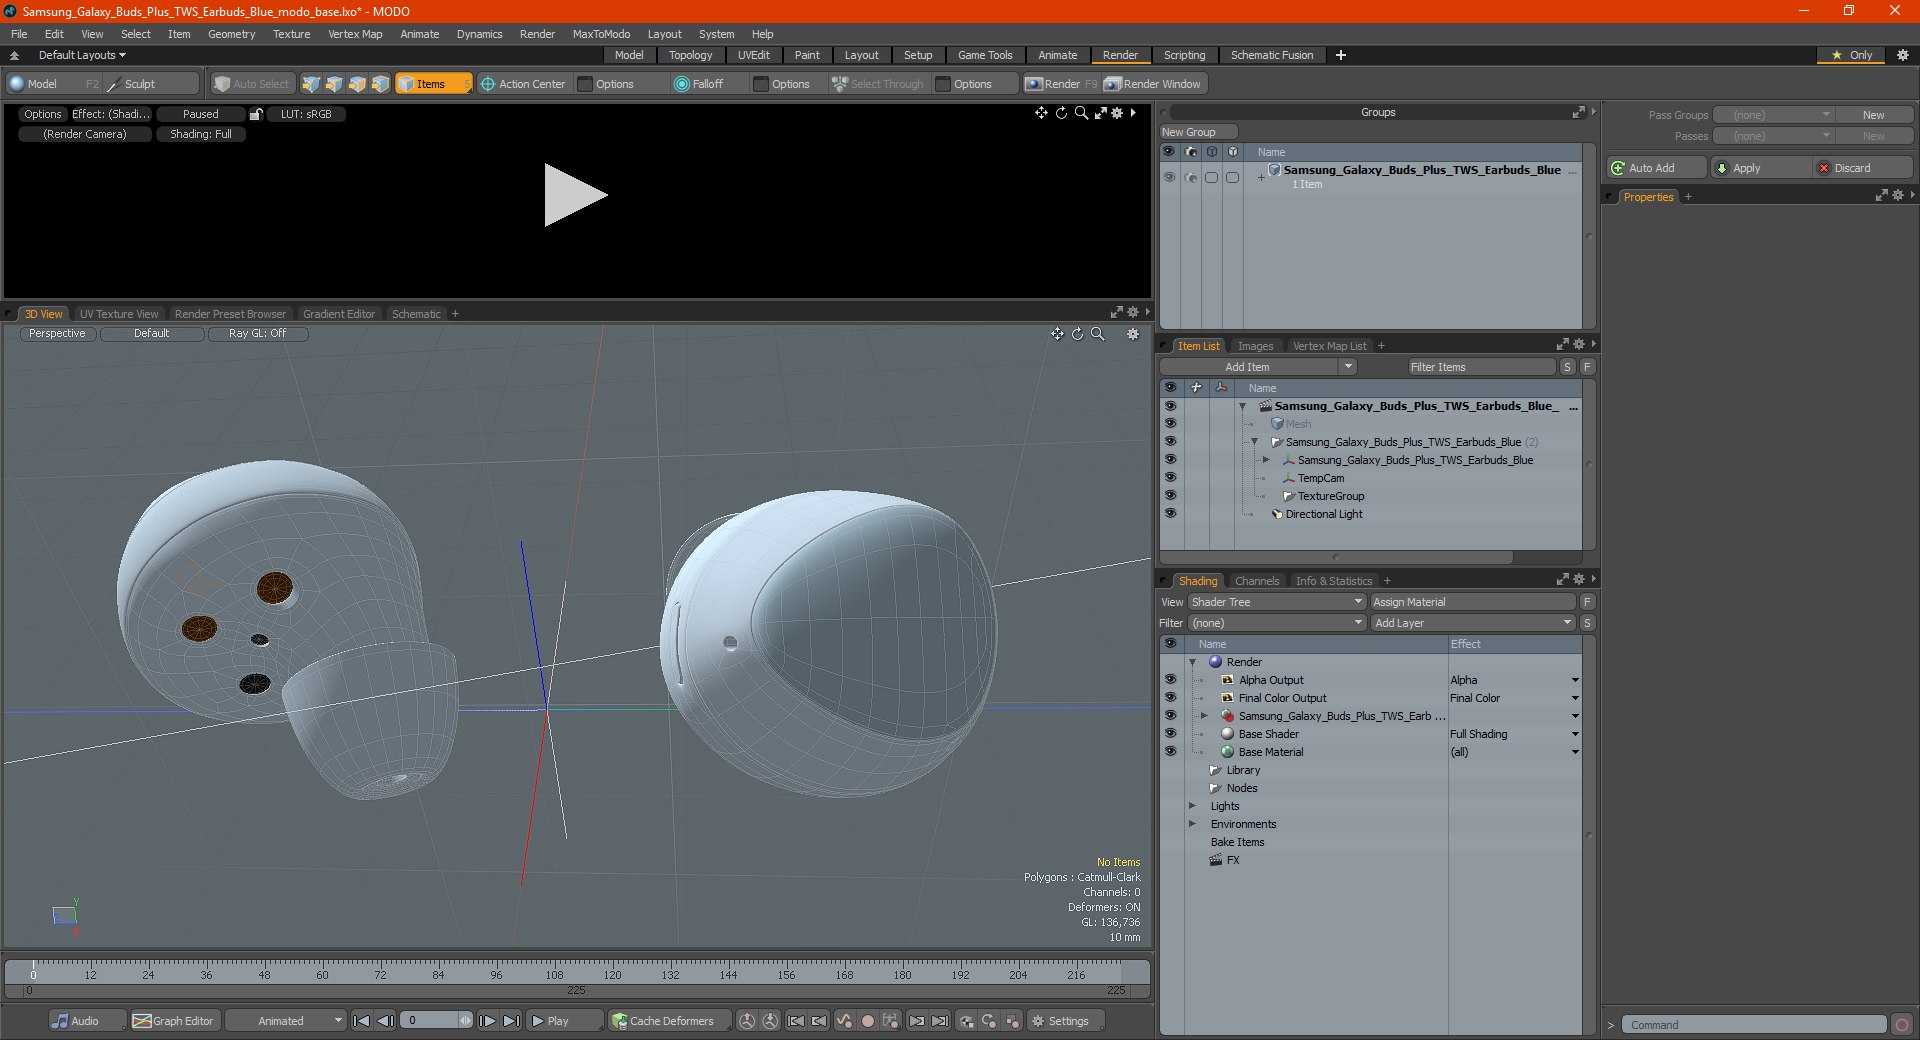
Task: Click the New Group button
Action: [x=1198, y=132]
